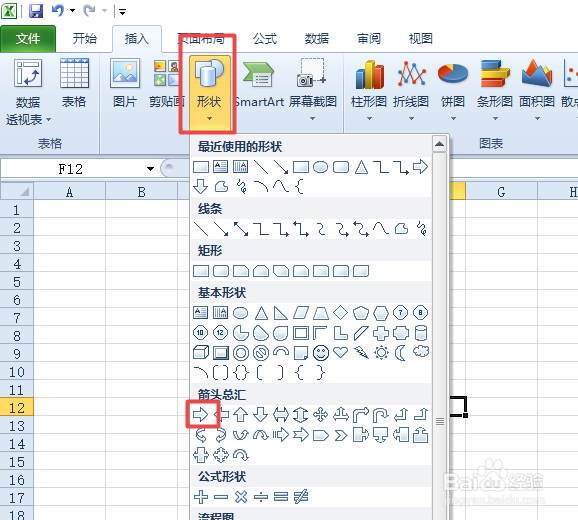Switch to the 公式 ribbon tab
The height and width of the screenshot is (520, 578).
[265, 39]
